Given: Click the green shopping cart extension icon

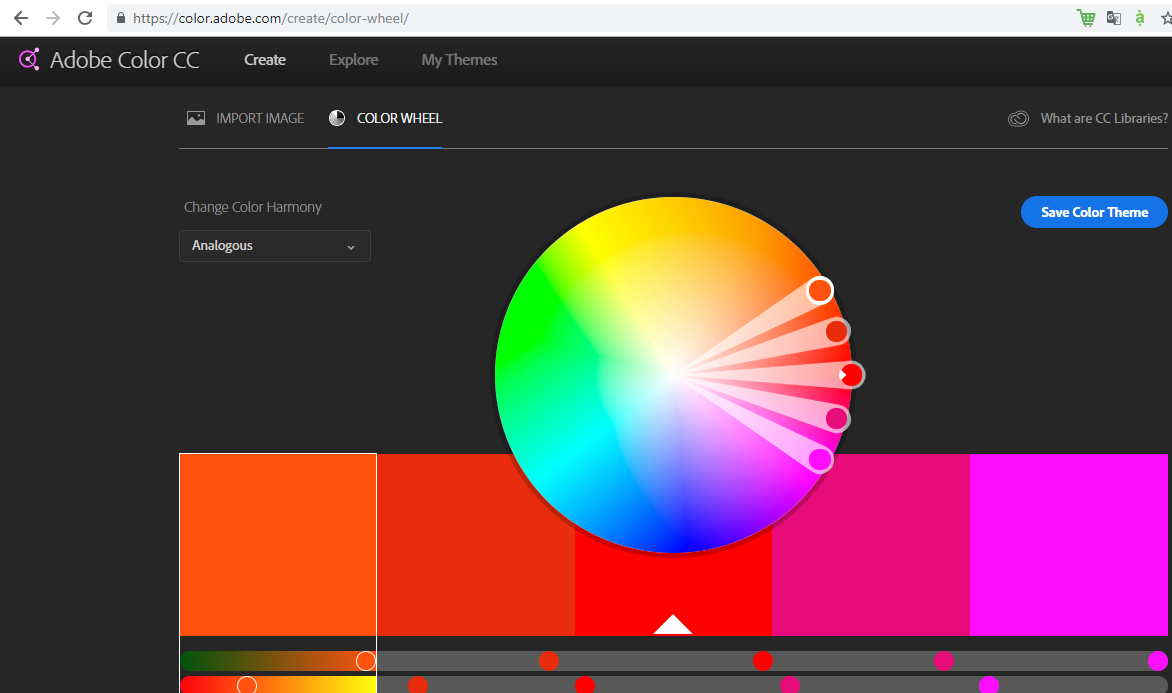Looking at the screenshot, I should pos(1086,18).
